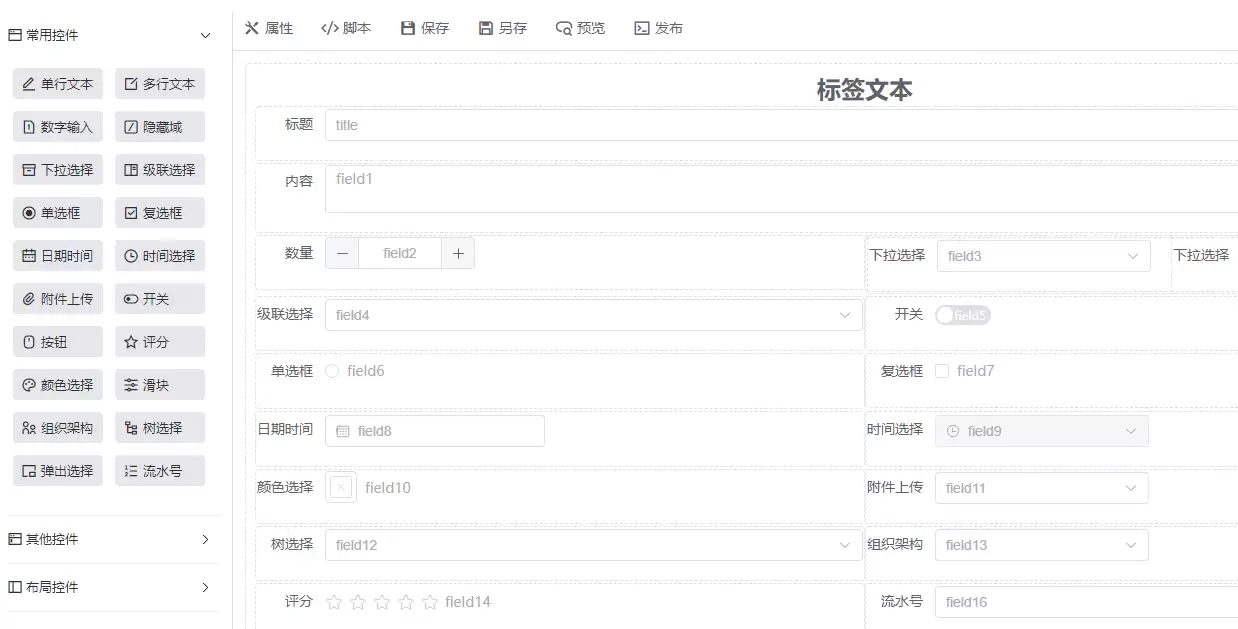Add a 单选框 radio control from palette

click(58, 213)
